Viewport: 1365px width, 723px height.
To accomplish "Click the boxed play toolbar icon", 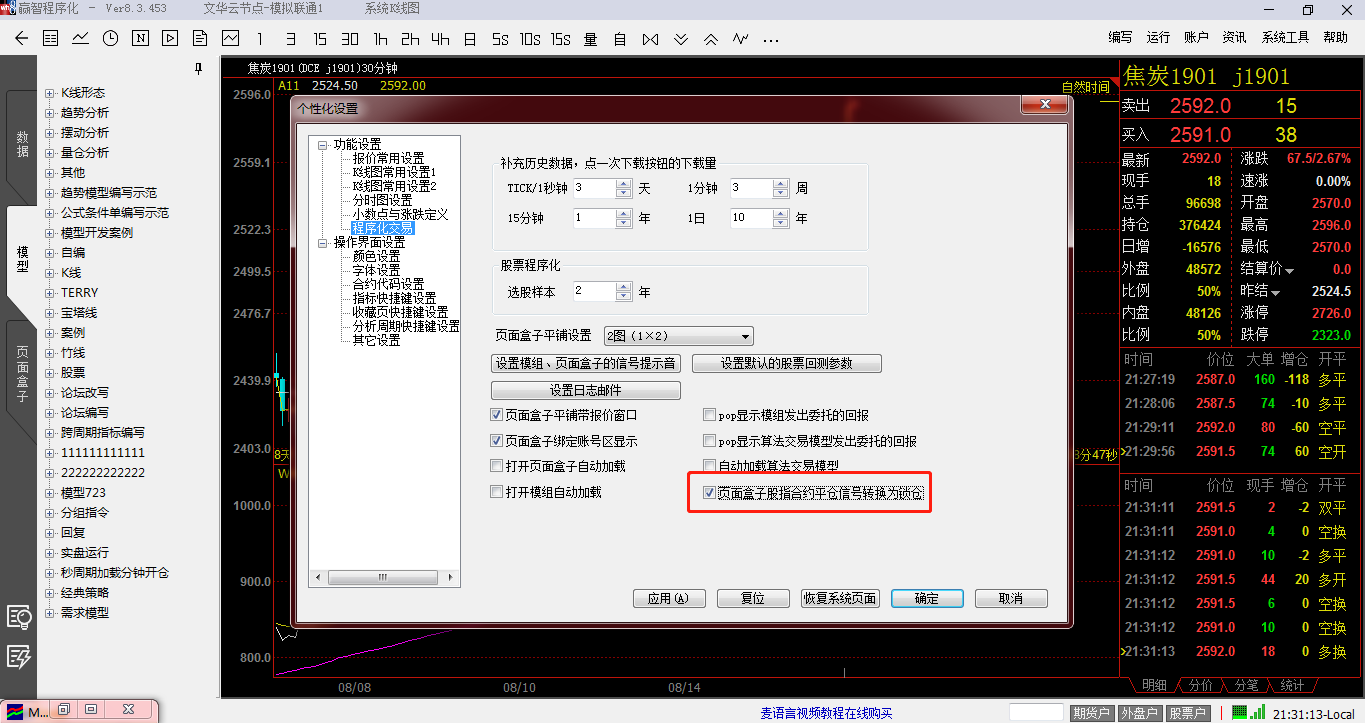I will click(170, 39).
